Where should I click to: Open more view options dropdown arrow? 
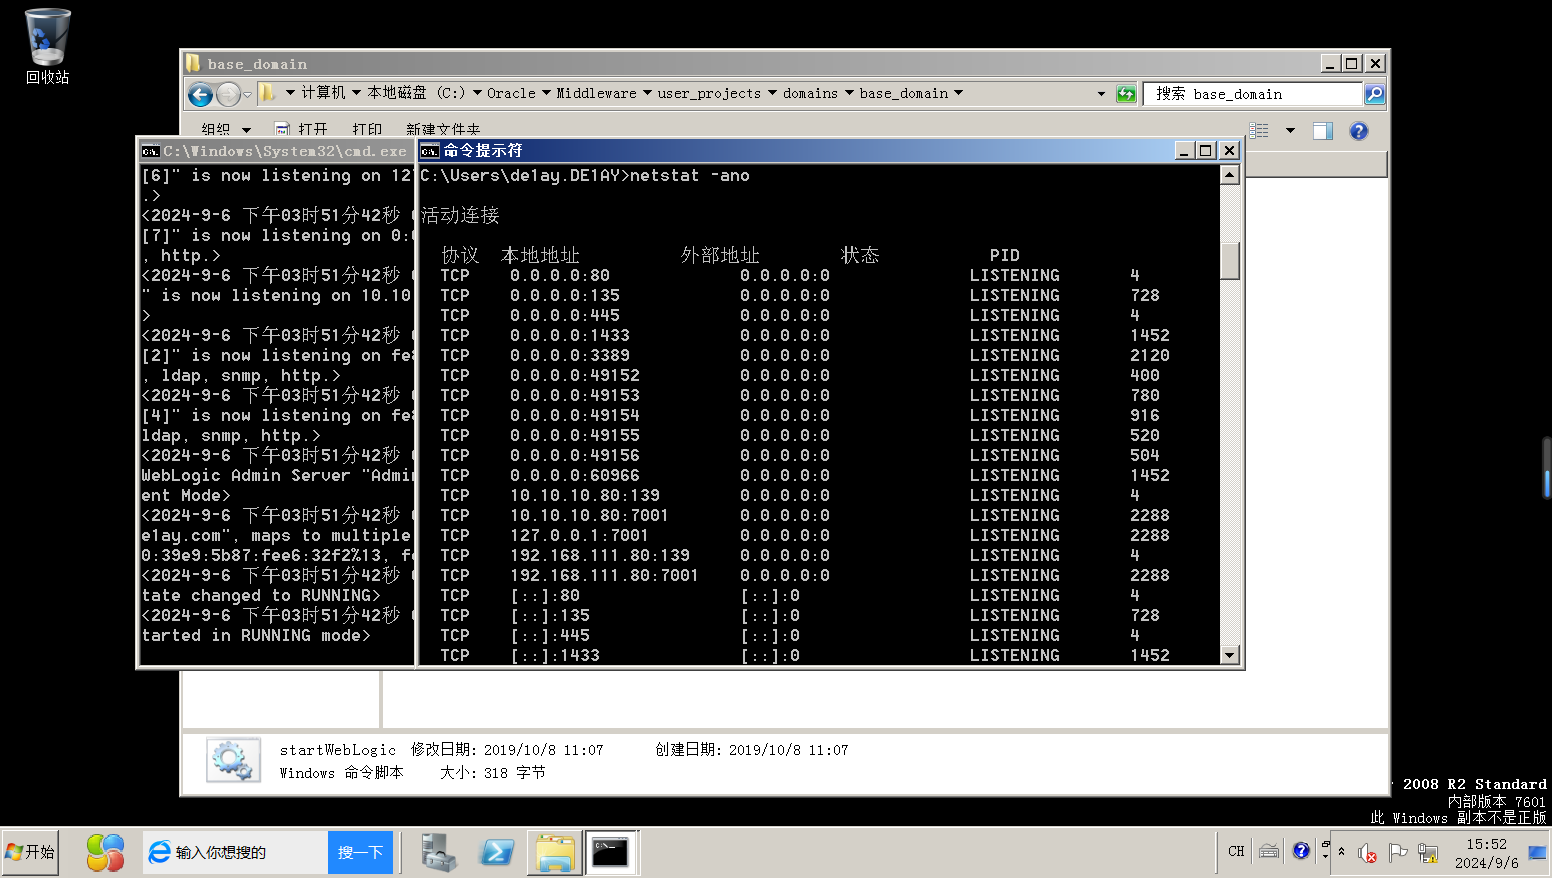point(1290,131)
